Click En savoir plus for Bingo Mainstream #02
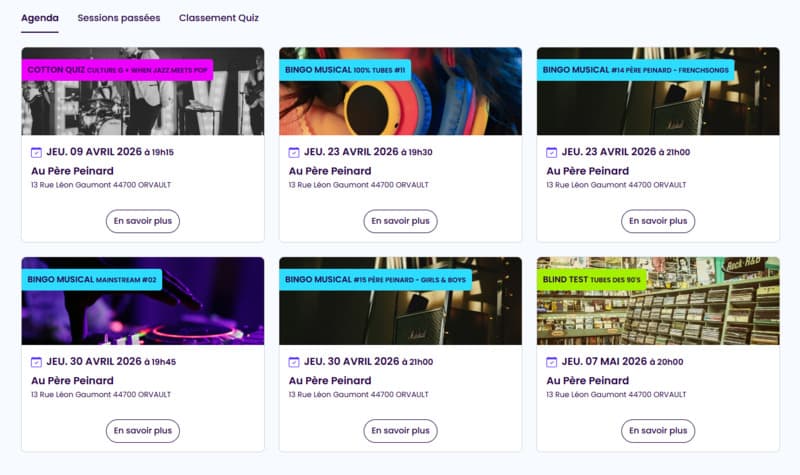Image resolution: width=800 pixels, height=475 pixels. pyautogui.click(x=143, y=431)
